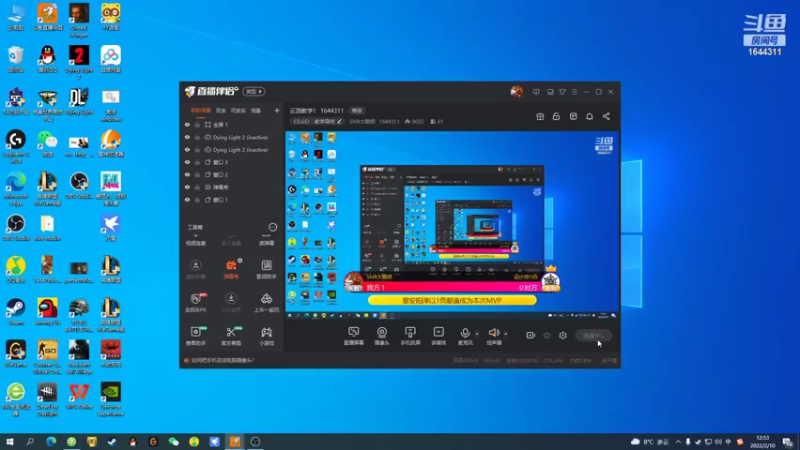Open WeChat from the taskbar
The image size is (800, 450).
pyautogui.click(x=173, y=441)
